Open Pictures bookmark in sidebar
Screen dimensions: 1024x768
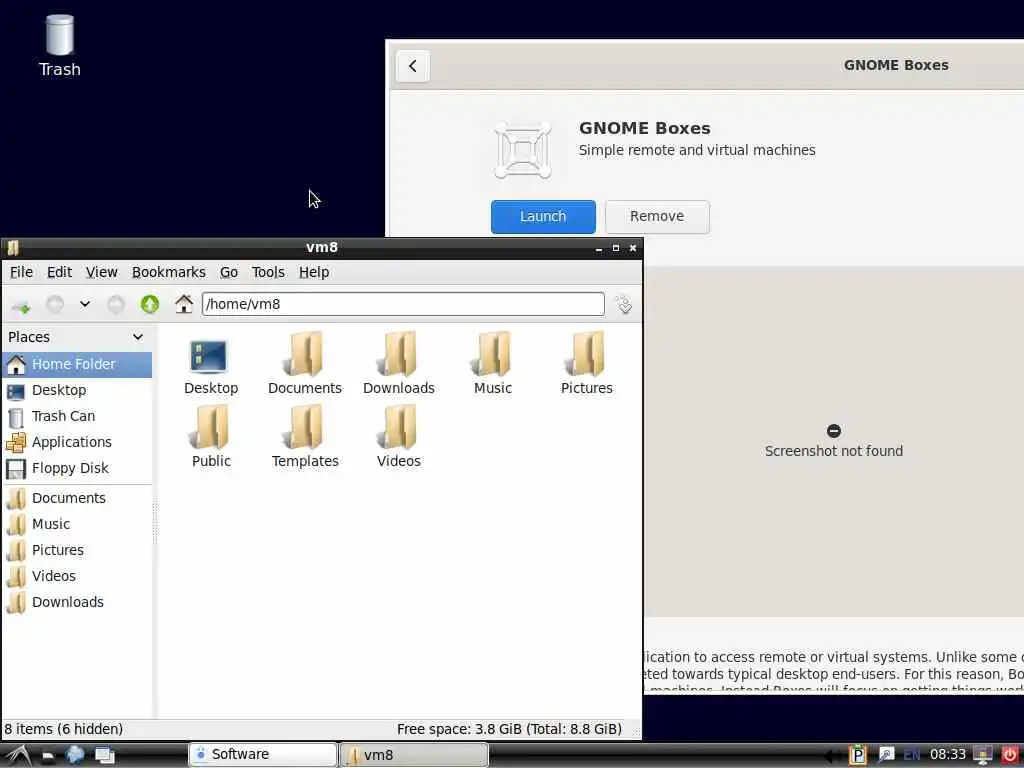[x=77, y=551]
